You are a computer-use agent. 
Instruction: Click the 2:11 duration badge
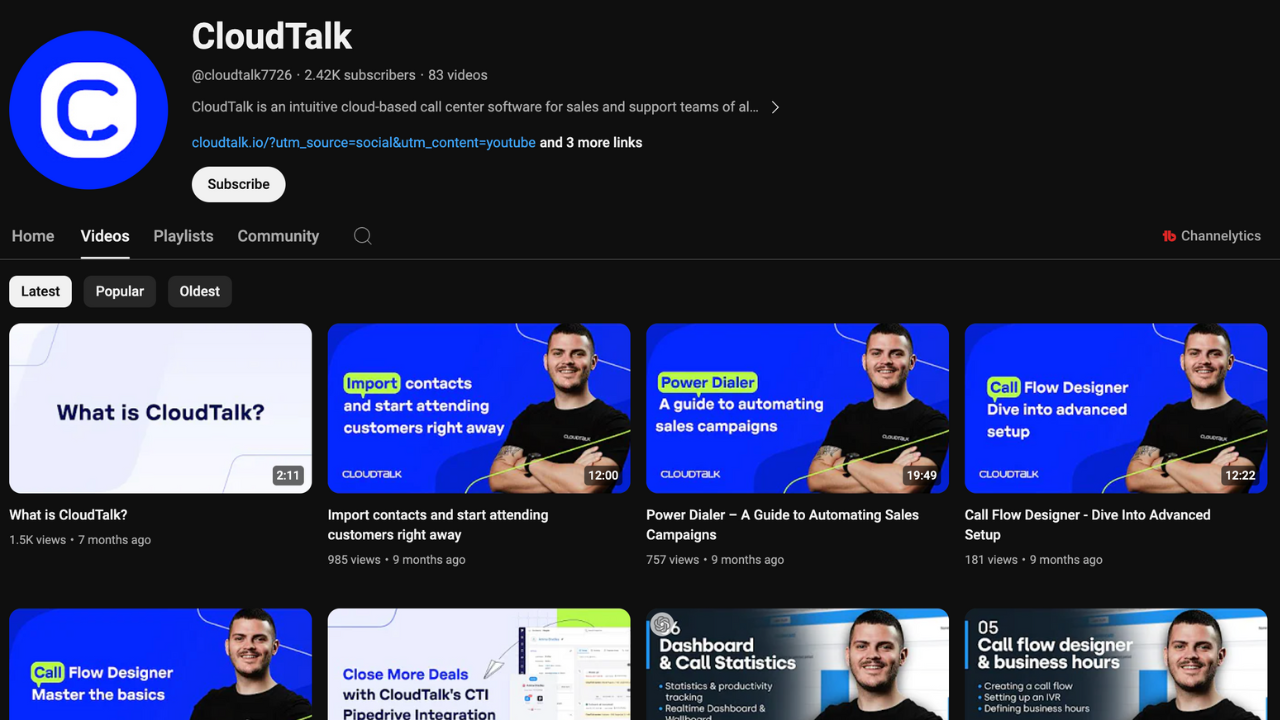click(x=288, y=475)
